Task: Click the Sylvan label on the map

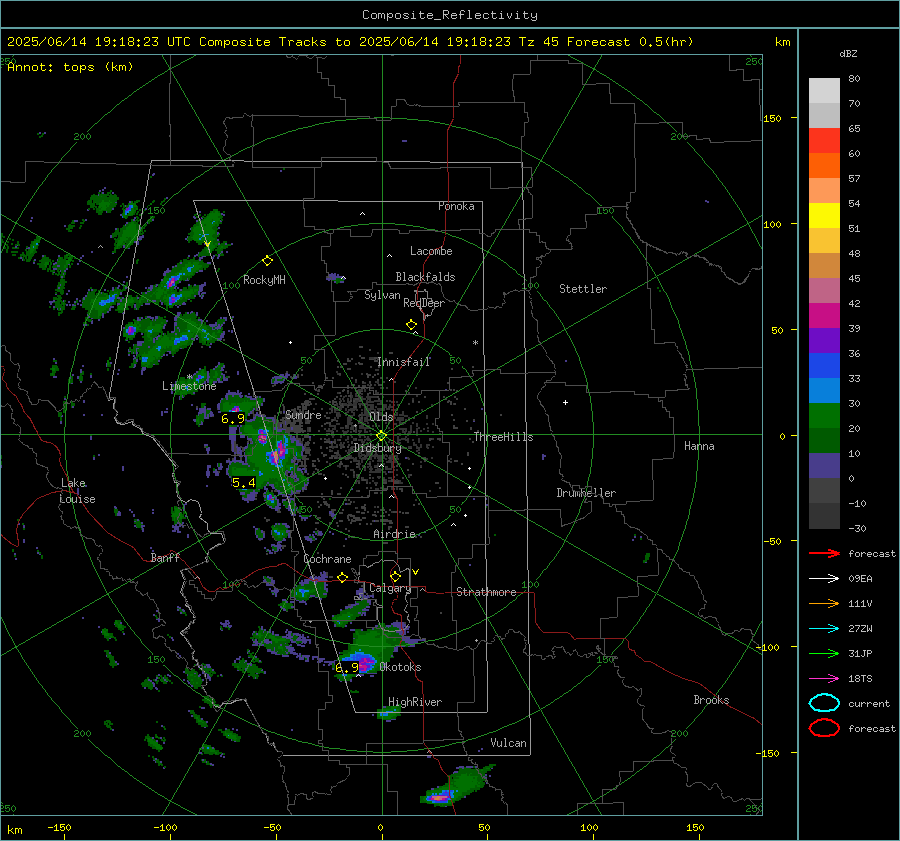Action: click(382, 295)
